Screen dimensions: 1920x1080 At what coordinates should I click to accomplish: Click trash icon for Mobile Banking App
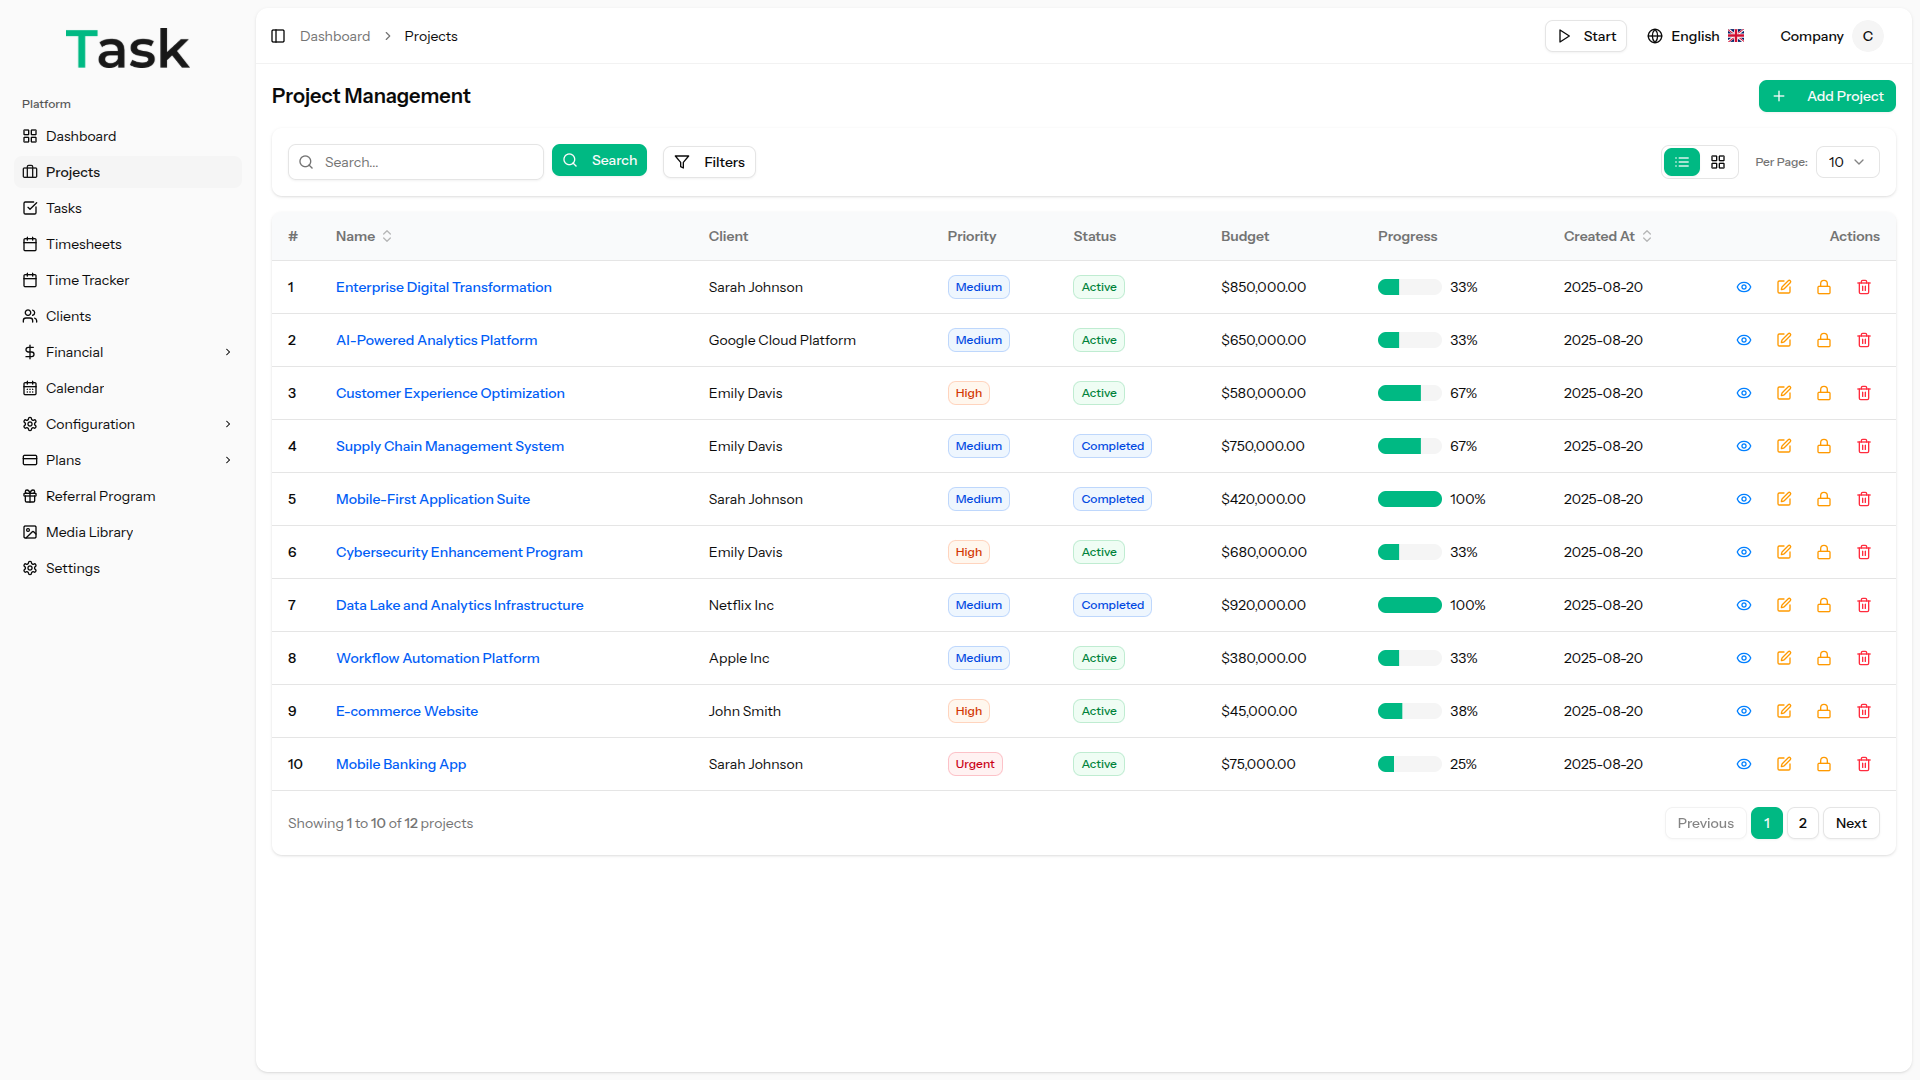click(x=1863, y=764)
